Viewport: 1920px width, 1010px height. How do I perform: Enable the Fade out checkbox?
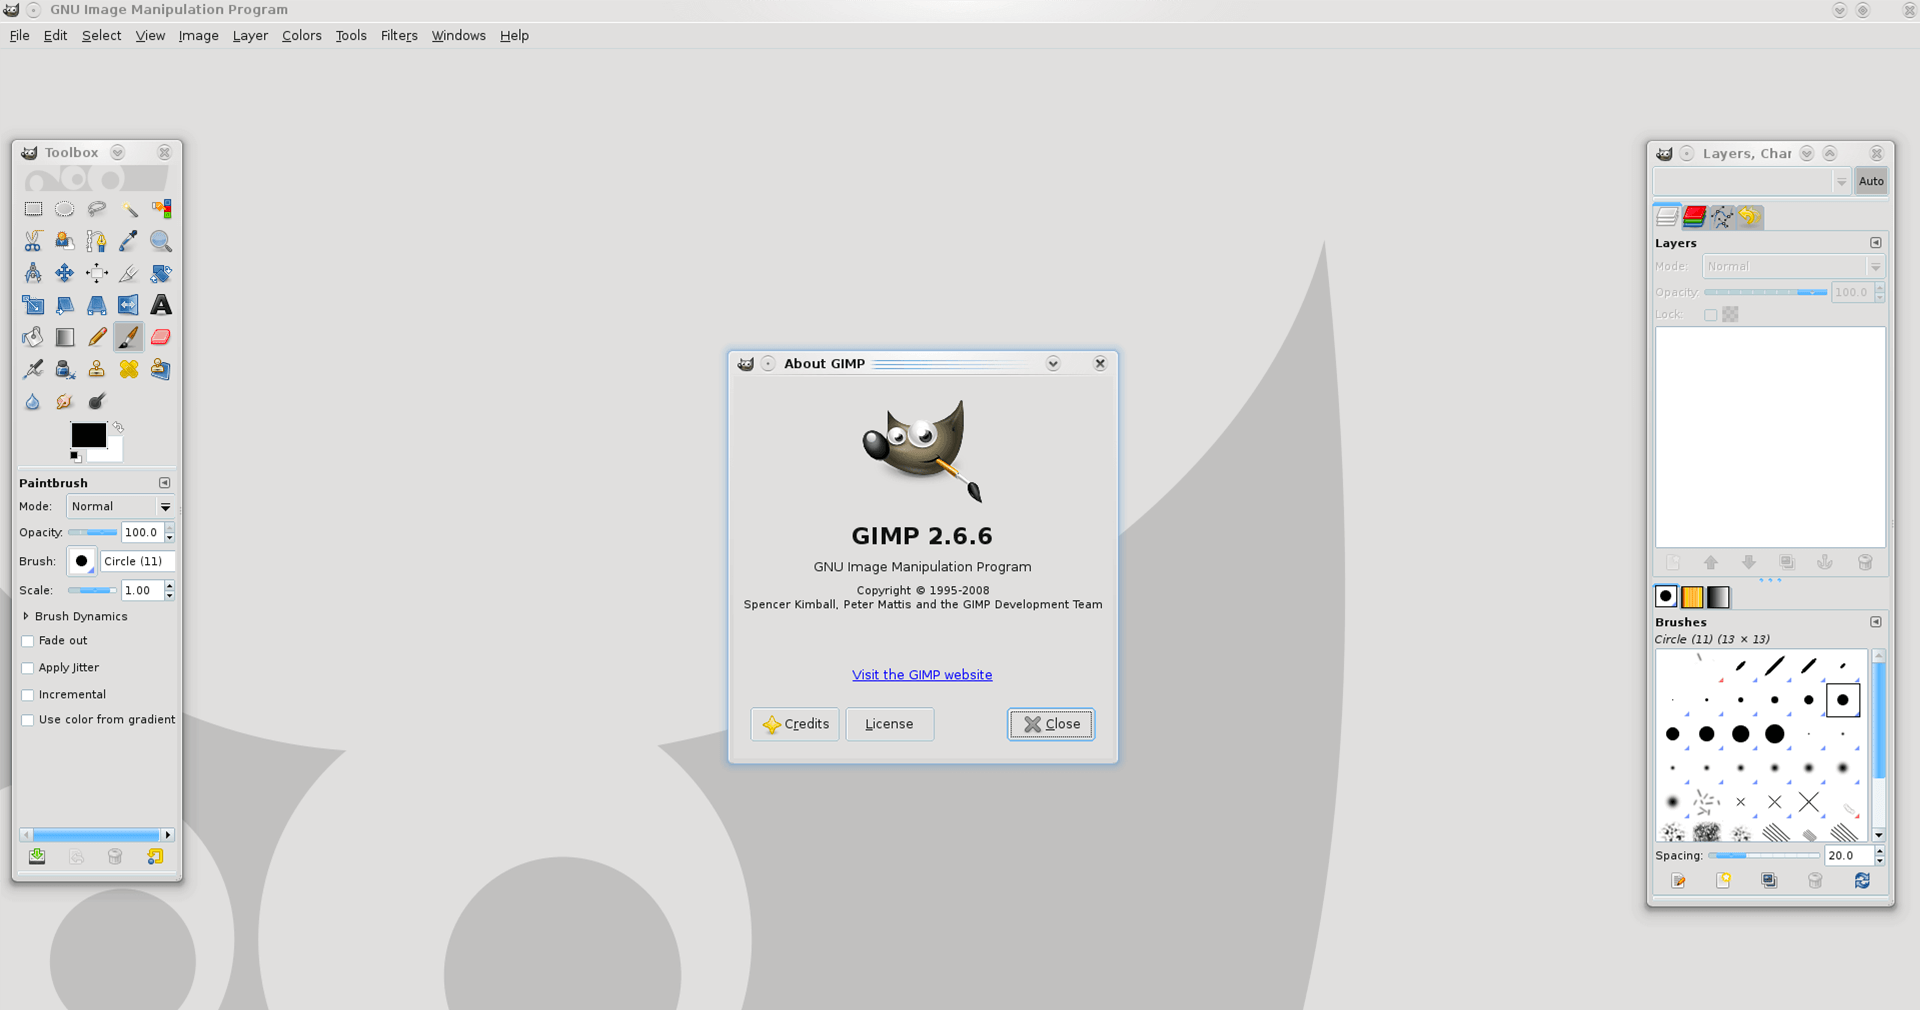(28, 641)
